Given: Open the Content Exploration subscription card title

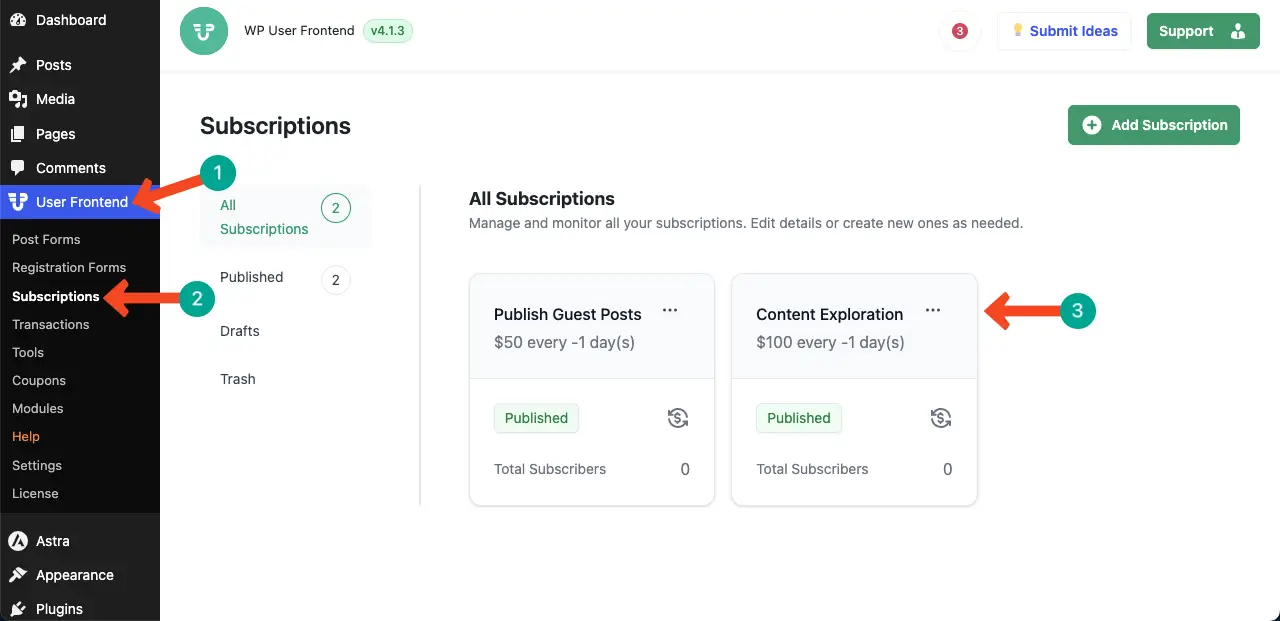Looking at the screenshot, I should [829, 314].
